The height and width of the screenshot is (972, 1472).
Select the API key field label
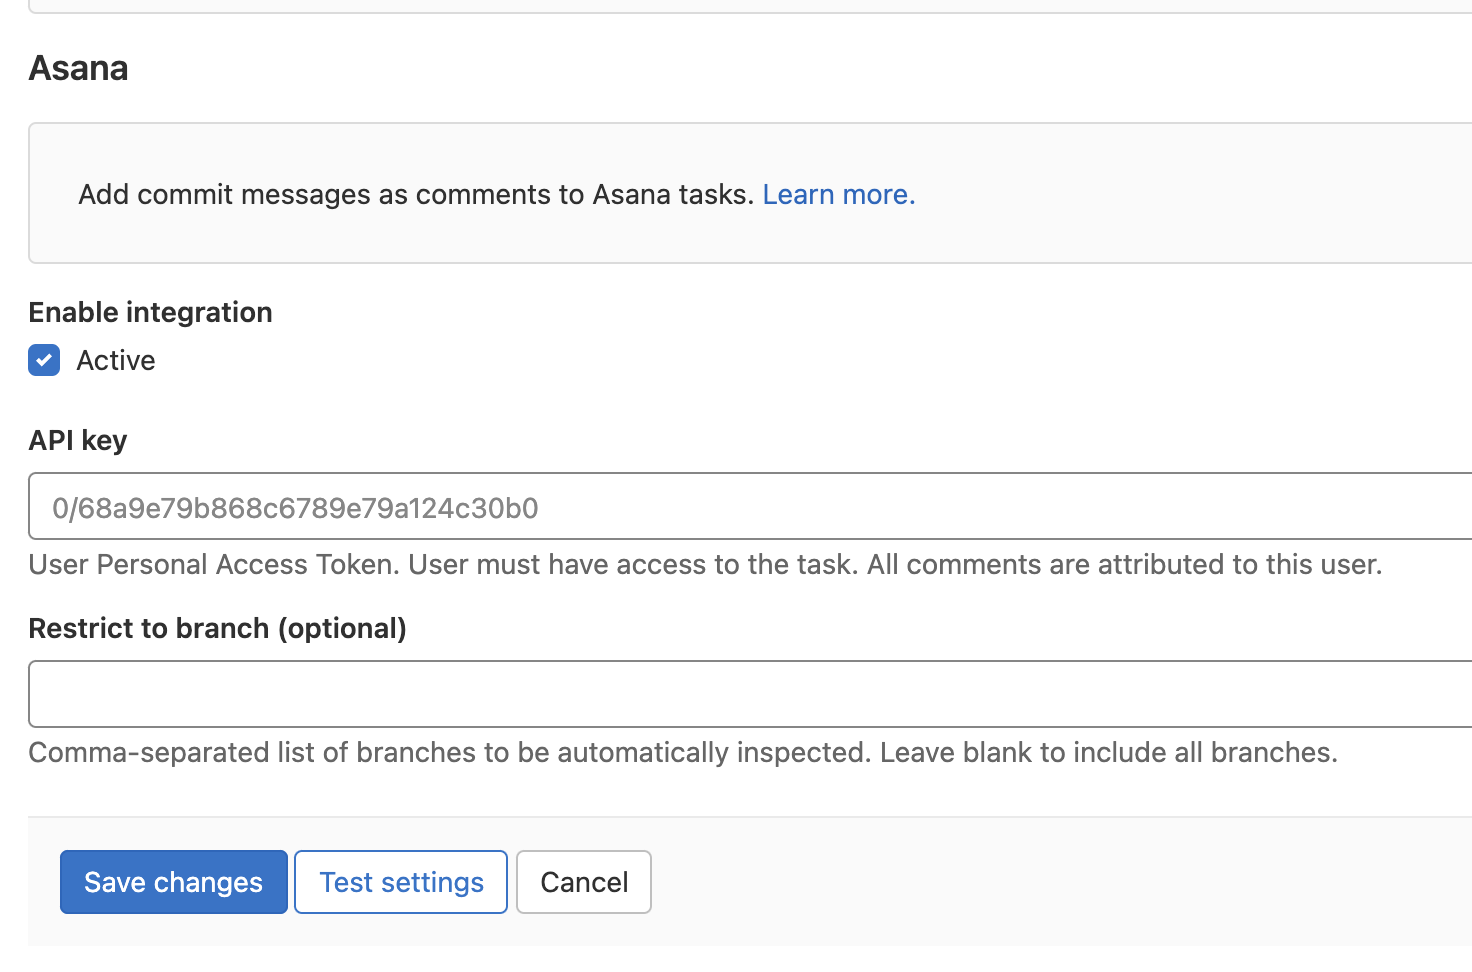point(78,440)
